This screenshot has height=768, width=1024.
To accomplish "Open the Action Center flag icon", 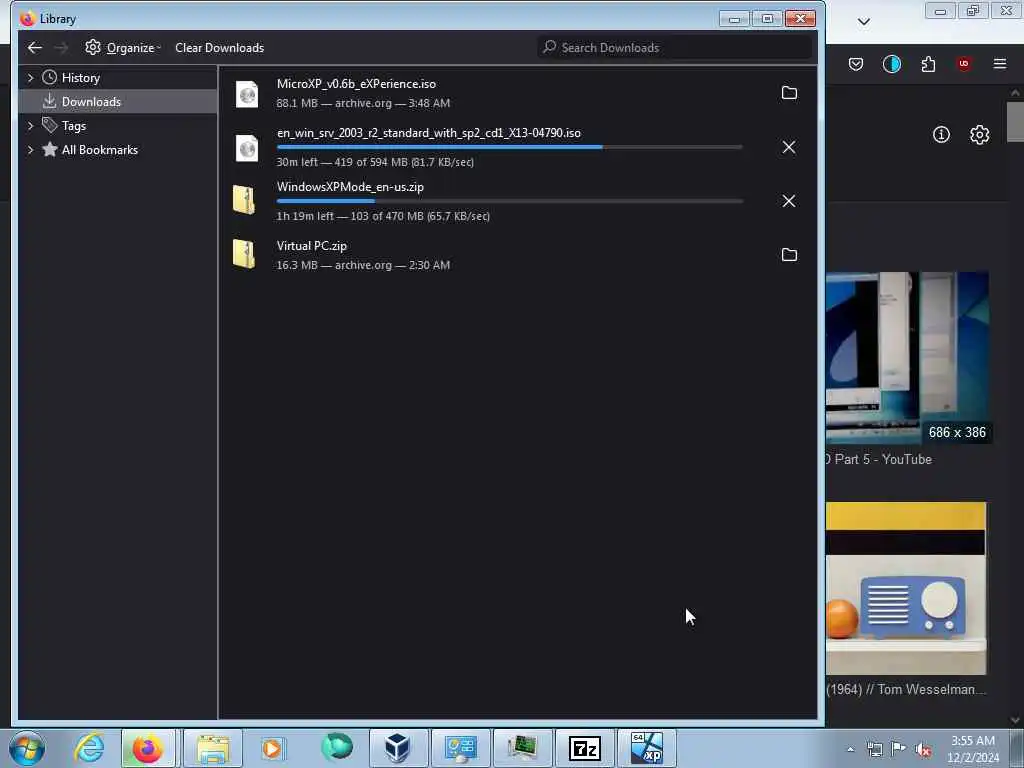I will [899, 749].
